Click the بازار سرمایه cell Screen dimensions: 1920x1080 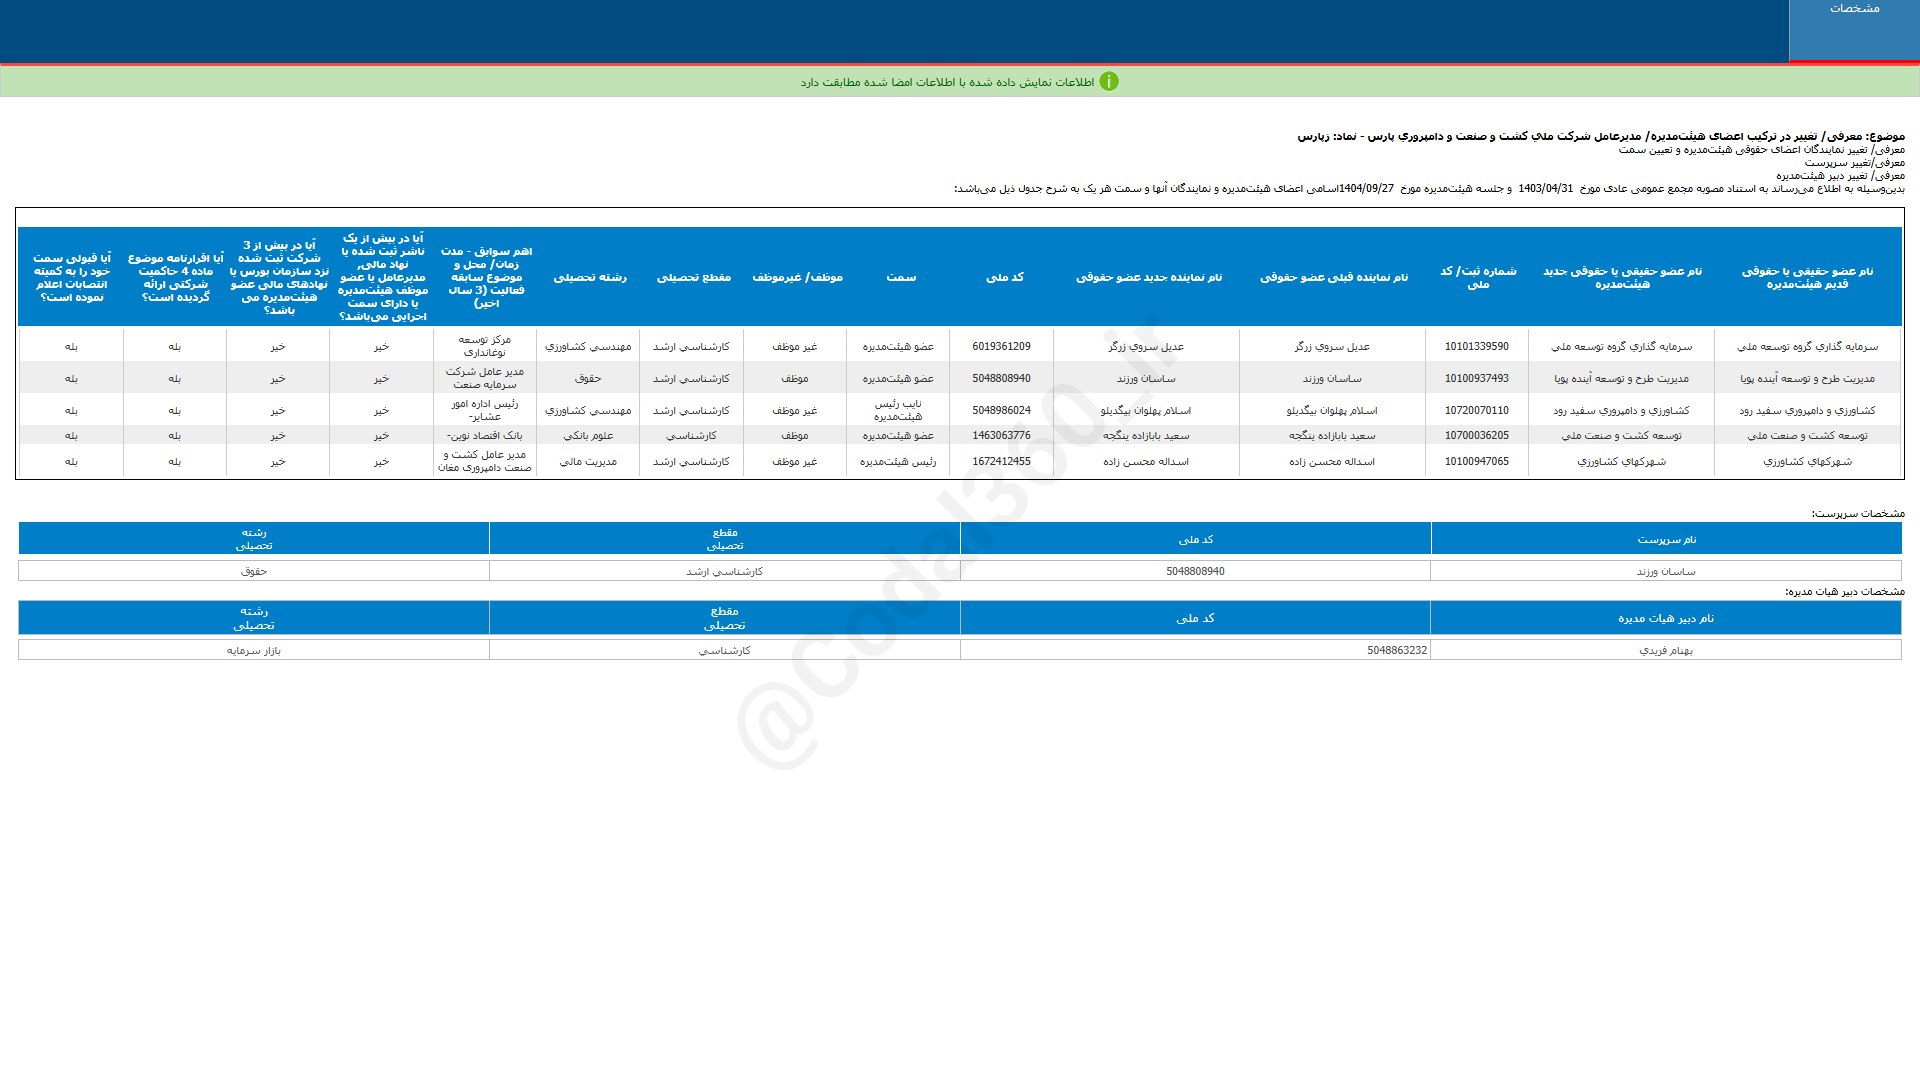pyautogui.click(x=254, y=650)
